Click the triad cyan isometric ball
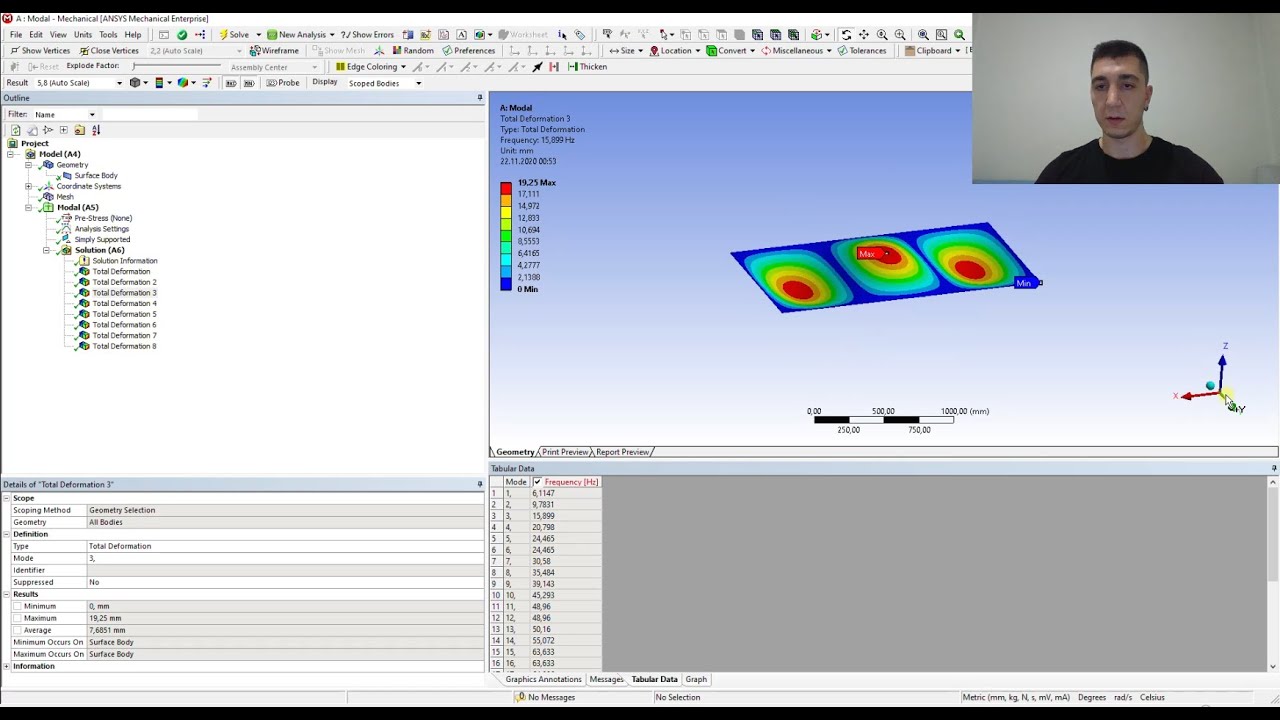 pyautogui.click(x=1210, y=386)
